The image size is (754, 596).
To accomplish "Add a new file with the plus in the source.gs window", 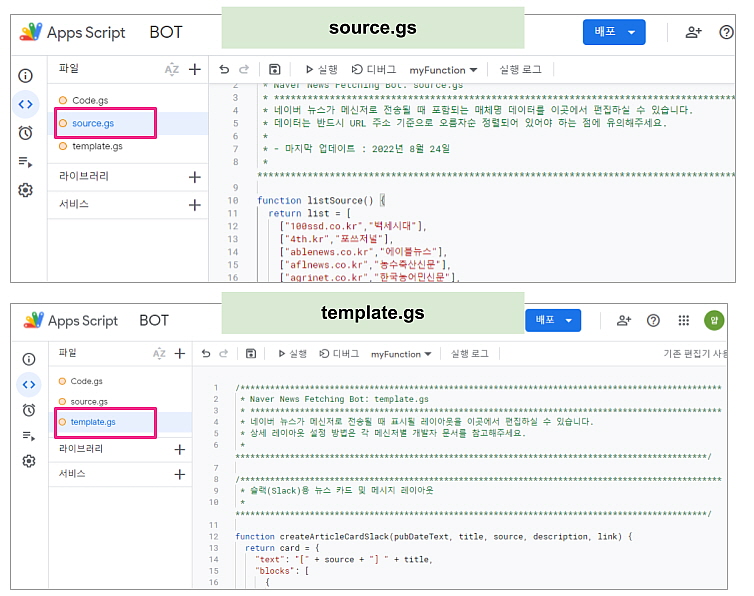I will tap(195, 70).
